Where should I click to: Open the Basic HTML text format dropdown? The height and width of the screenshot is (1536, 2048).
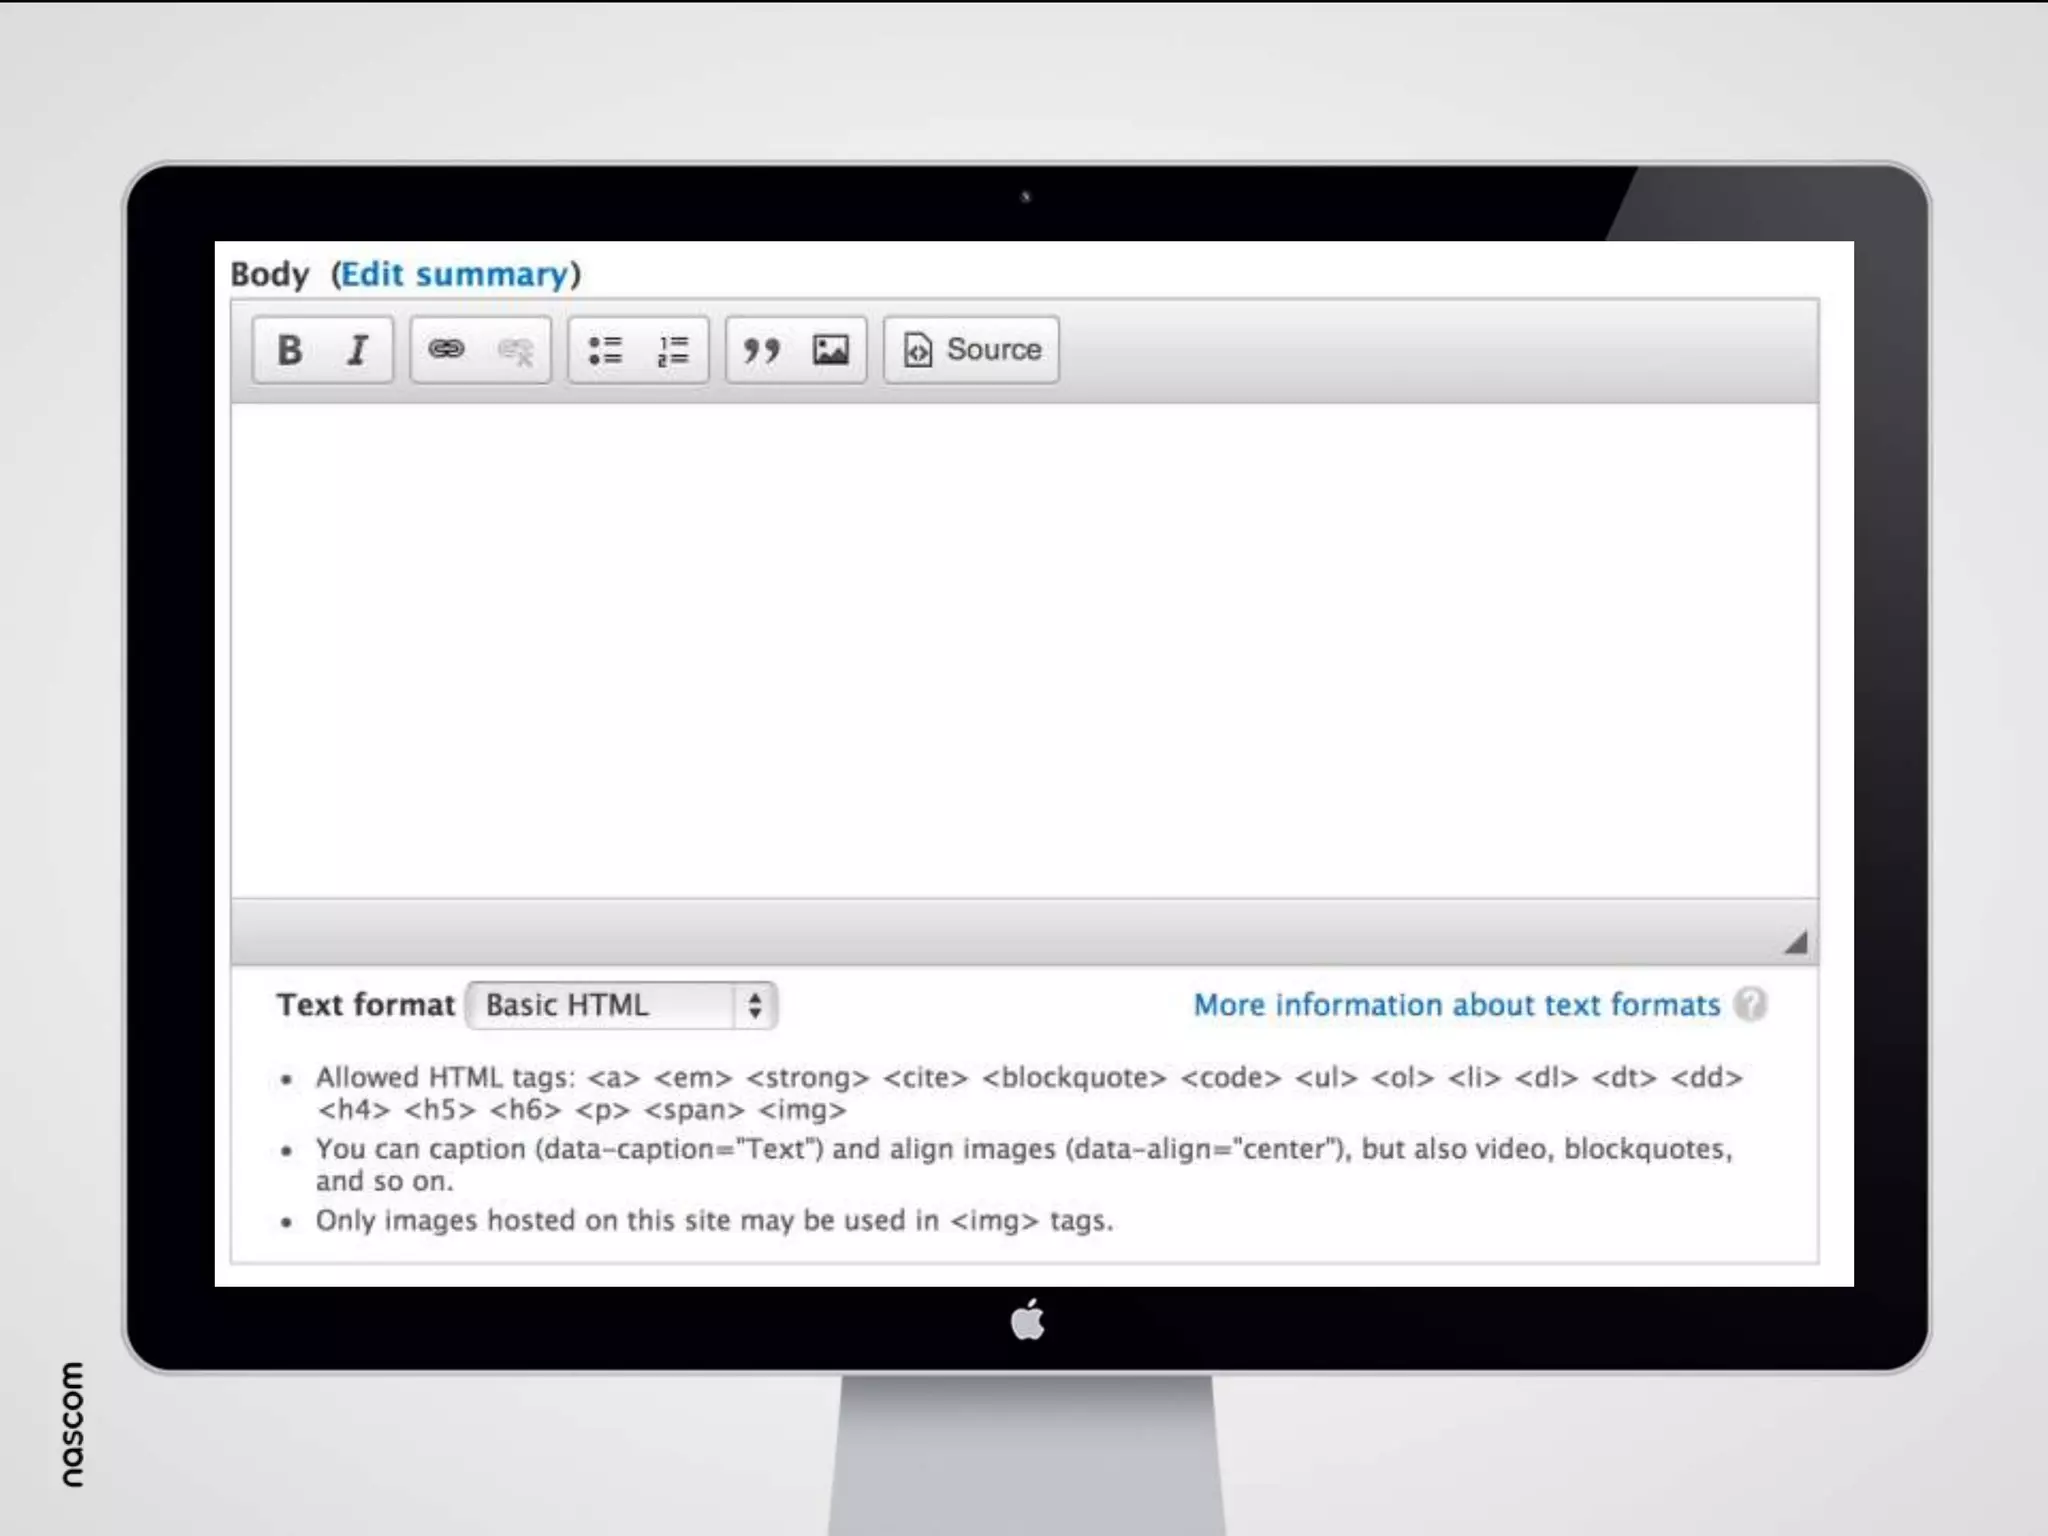click(x=621, y=1005)
